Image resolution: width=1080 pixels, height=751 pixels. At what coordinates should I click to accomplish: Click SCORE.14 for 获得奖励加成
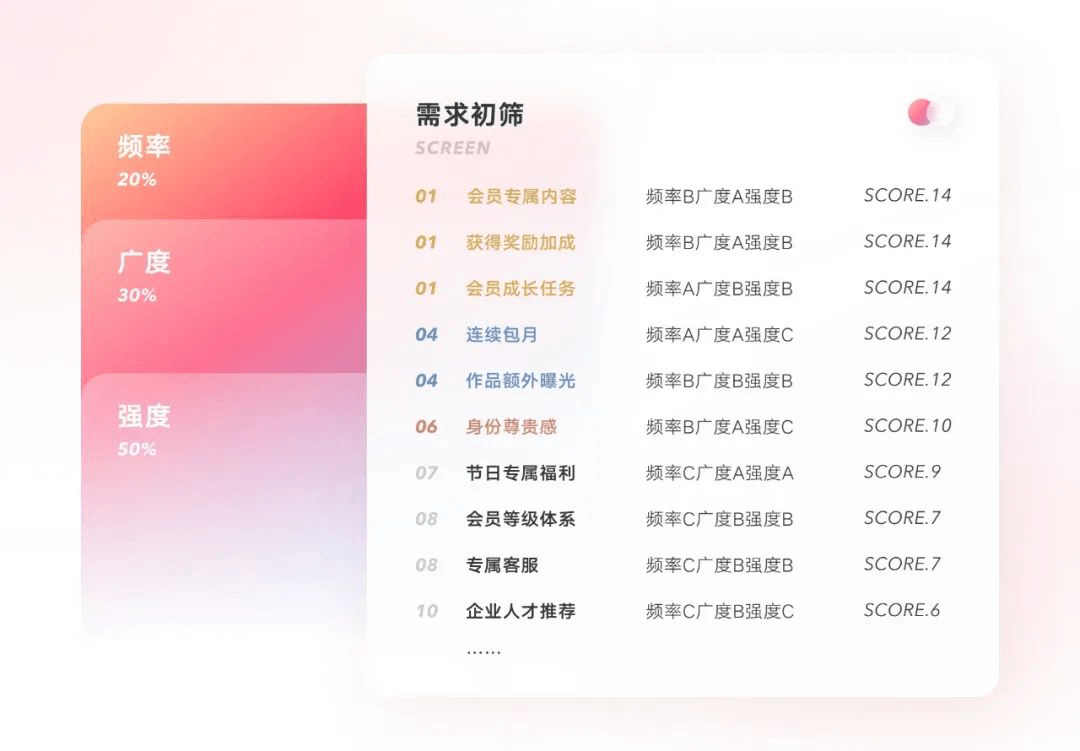tap(908, 242)
